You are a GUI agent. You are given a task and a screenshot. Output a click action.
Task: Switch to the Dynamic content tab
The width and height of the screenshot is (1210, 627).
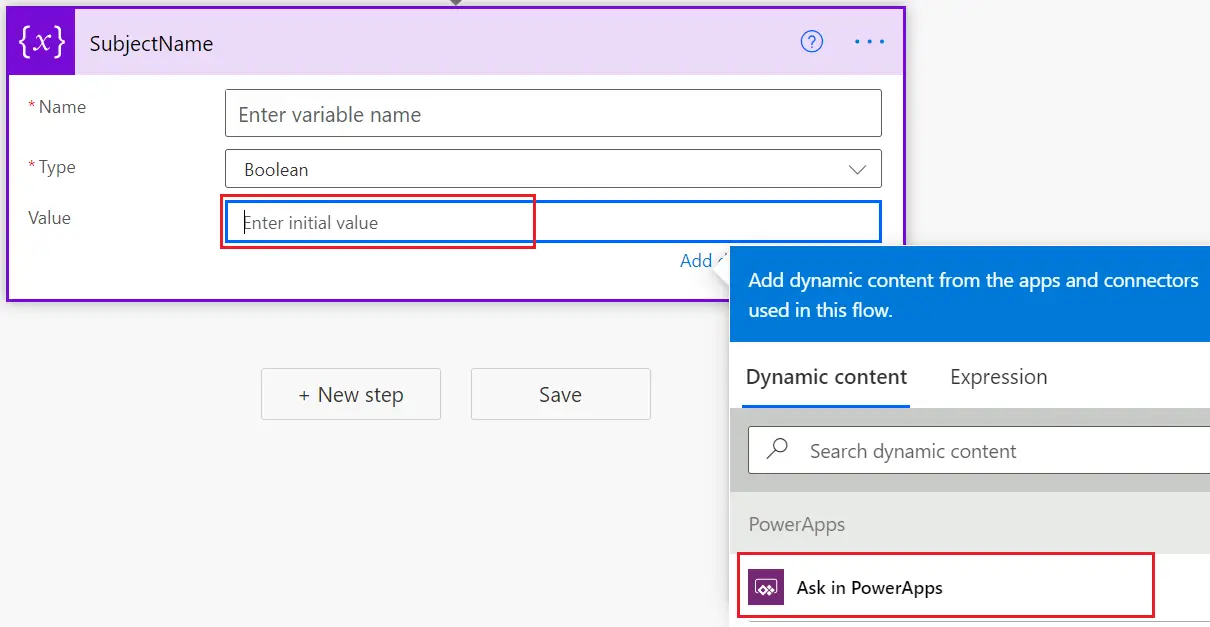click(x=827, y=377)
